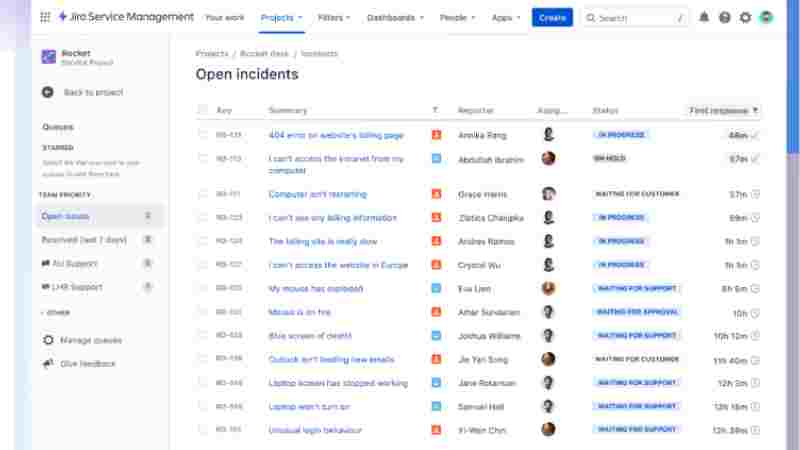This screenshot has height=450, width=800.
Task: Click the Create button
Action: pyautogui.click(x=552, y=17)
